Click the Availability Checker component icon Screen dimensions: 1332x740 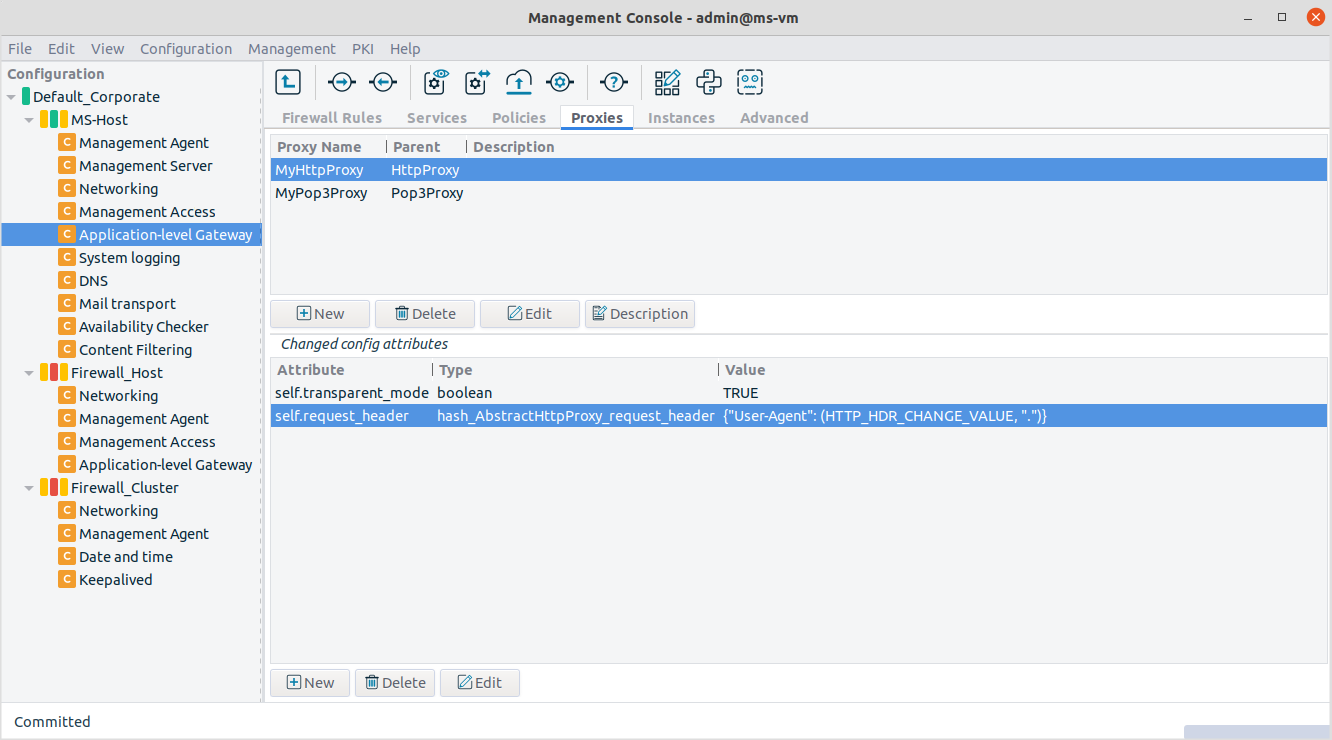[67, 327]
